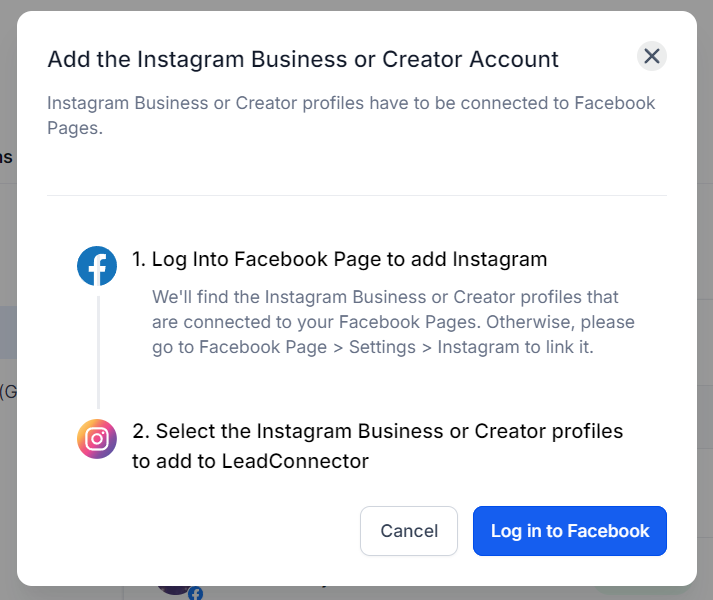Click the dialog title about adding Instagram account
This screenshot has height=600, width=713.
(303, 59)
